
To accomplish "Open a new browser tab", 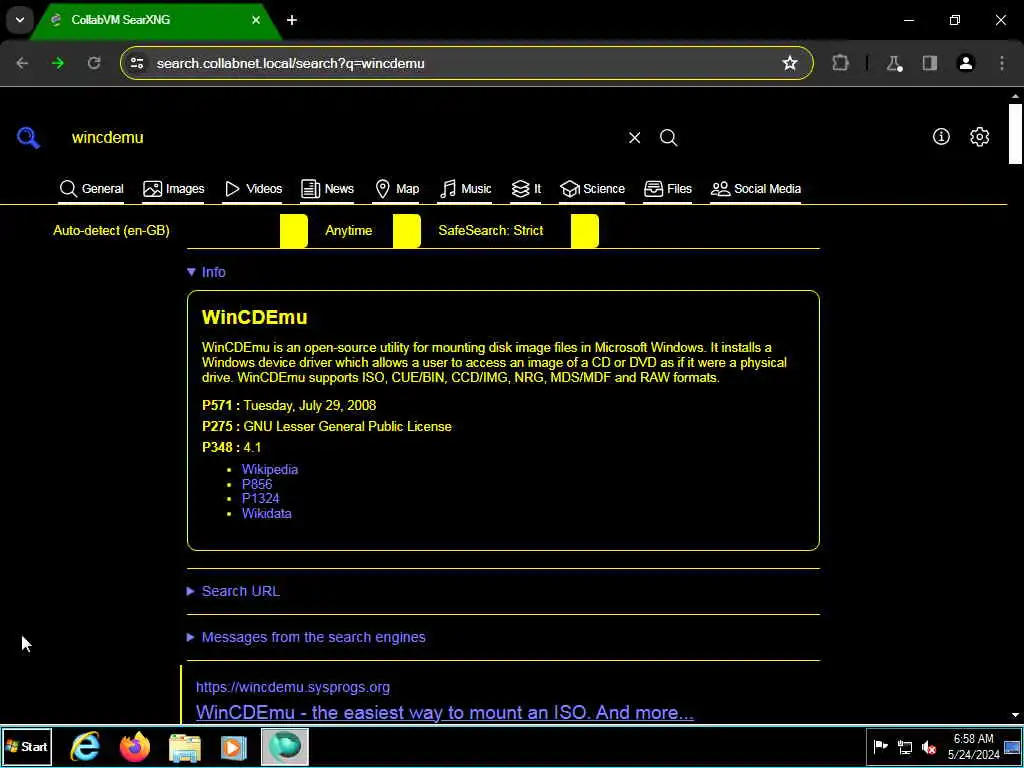I will pyautogui.click(x=292, y=20).
